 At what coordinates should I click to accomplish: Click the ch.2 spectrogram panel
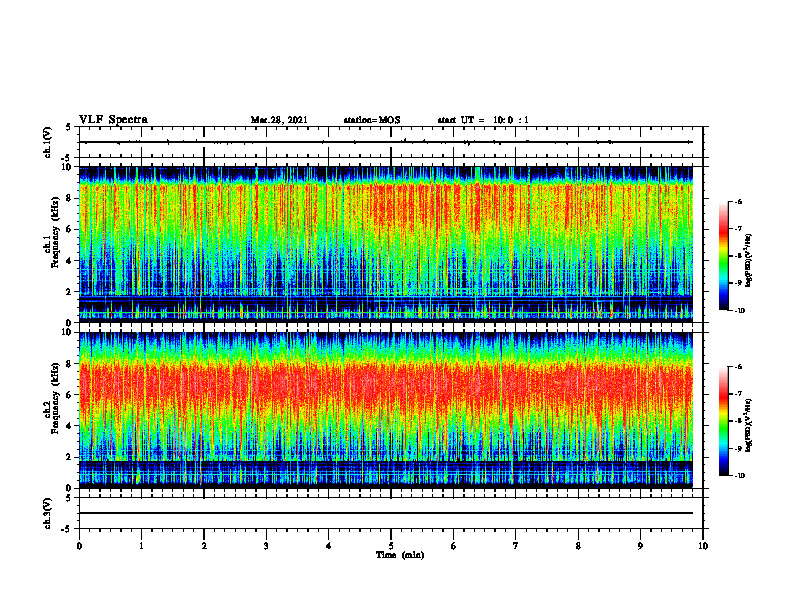pyautogui.click(x=386, y=410)
